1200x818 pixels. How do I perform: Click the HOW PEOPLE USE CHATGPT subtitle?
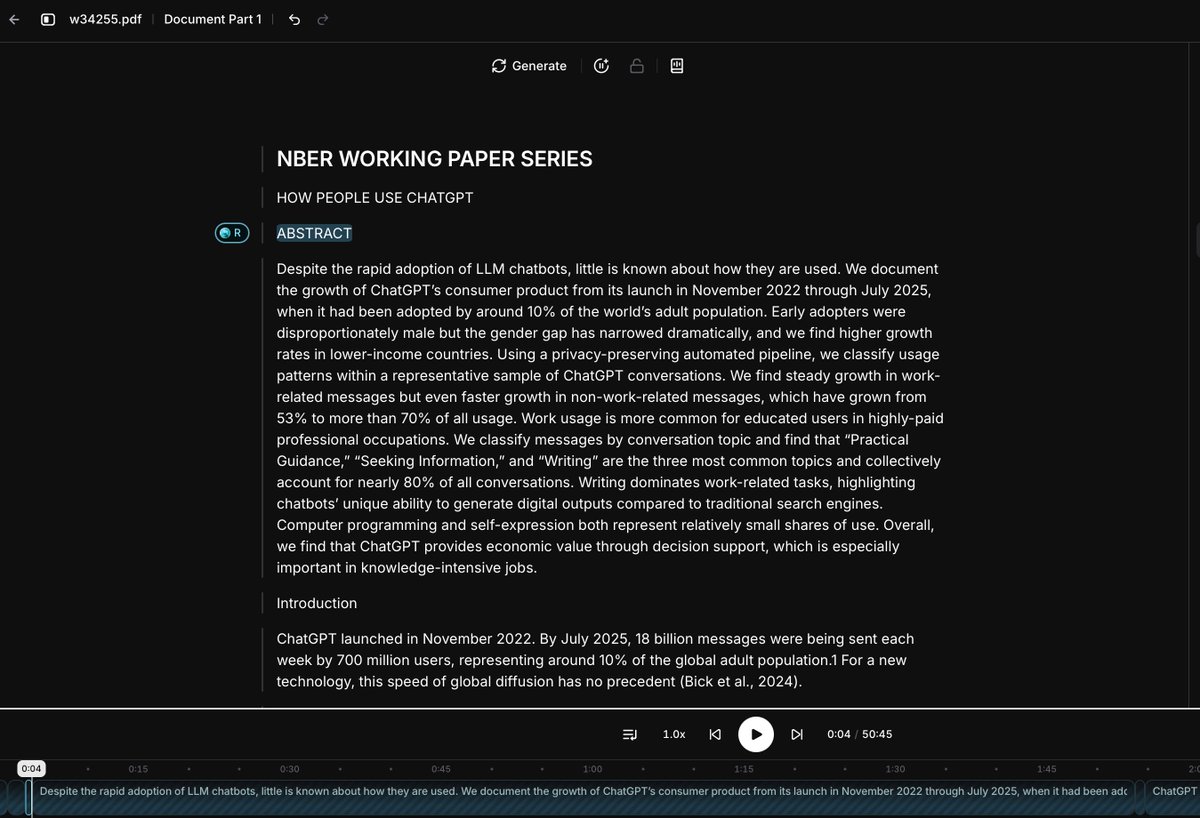click(x=375, y=198)
